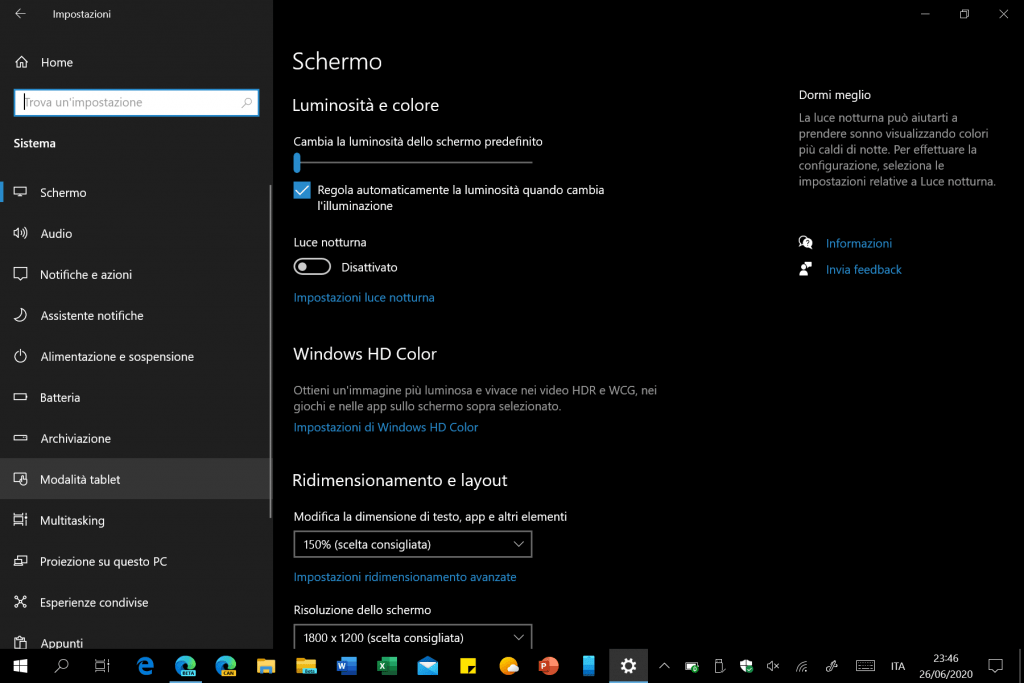Open the notification center icon
The image size is (1024, 683).
tap(995, 666)
